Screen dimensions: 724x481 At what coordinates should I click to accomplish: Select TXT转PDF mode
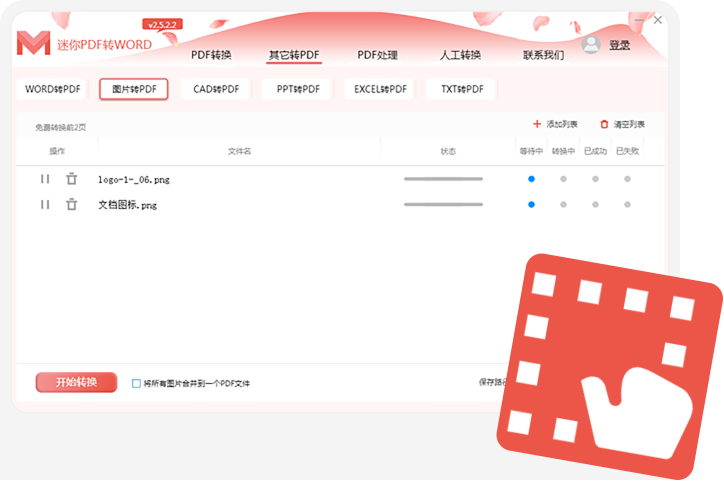point(462,89)
